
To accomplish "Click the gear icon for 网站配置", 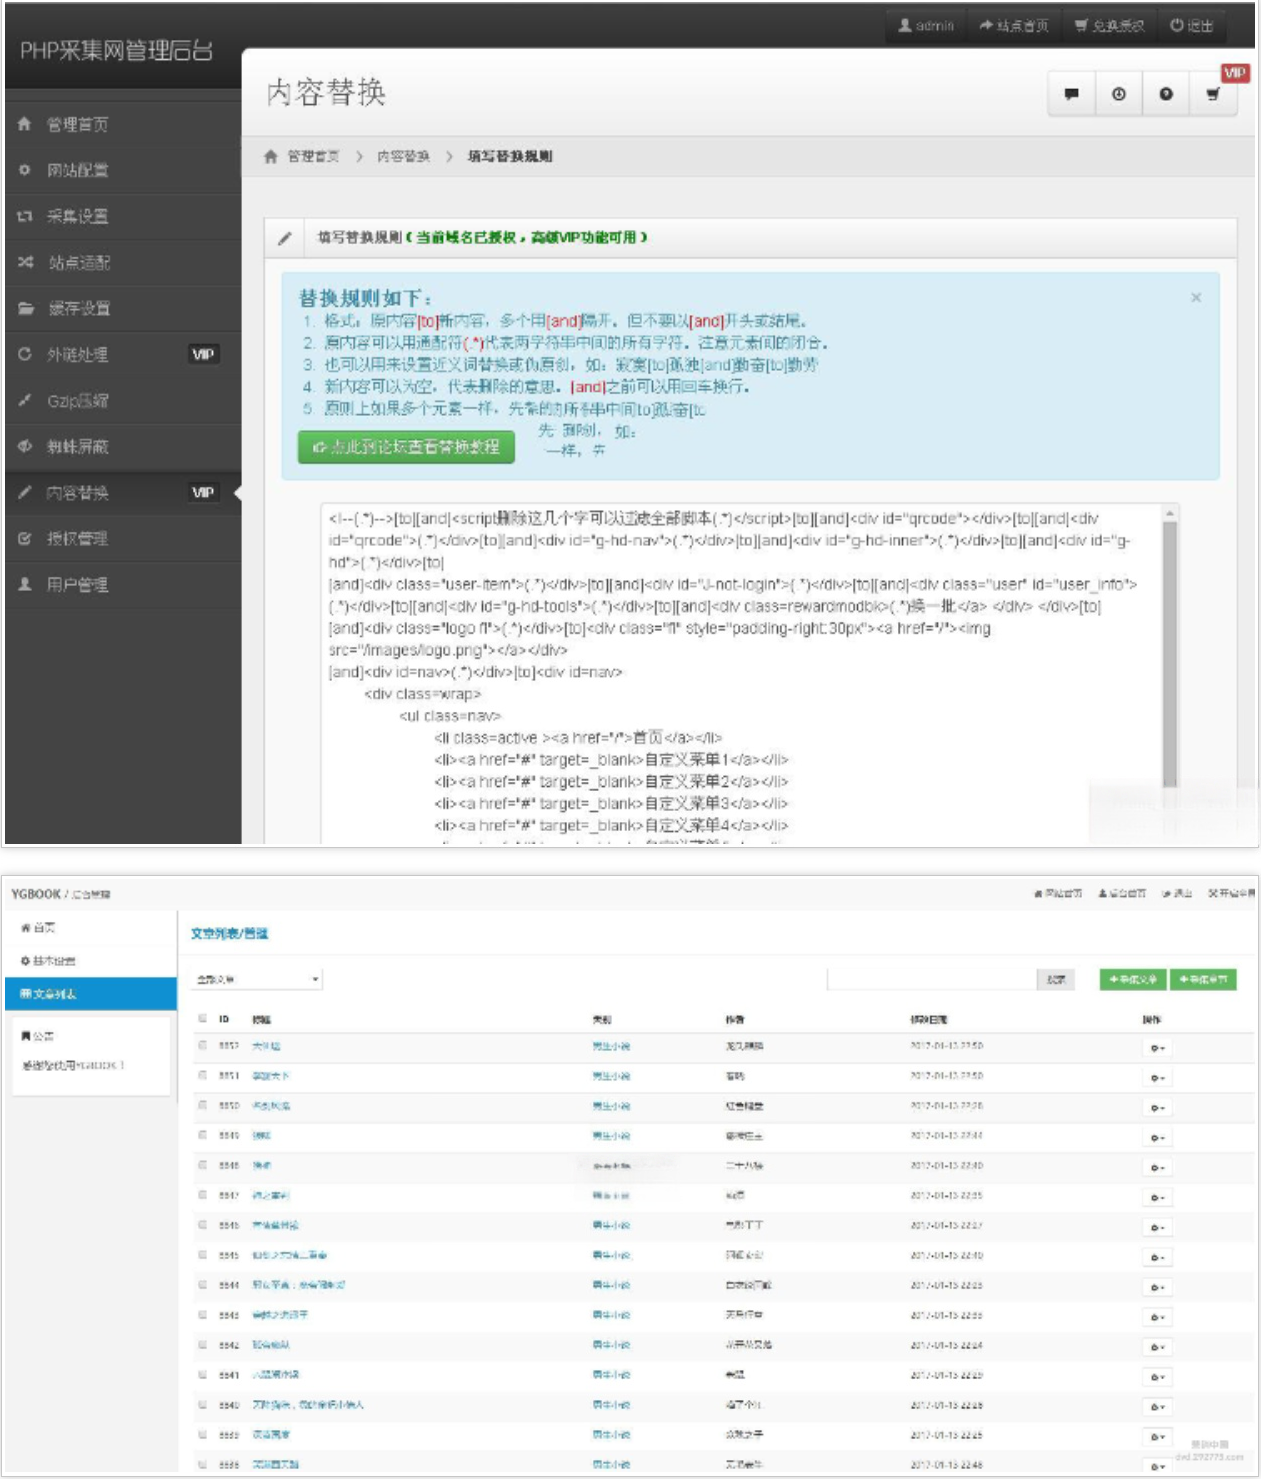I will pyautogui.click(x=25, y=170).
